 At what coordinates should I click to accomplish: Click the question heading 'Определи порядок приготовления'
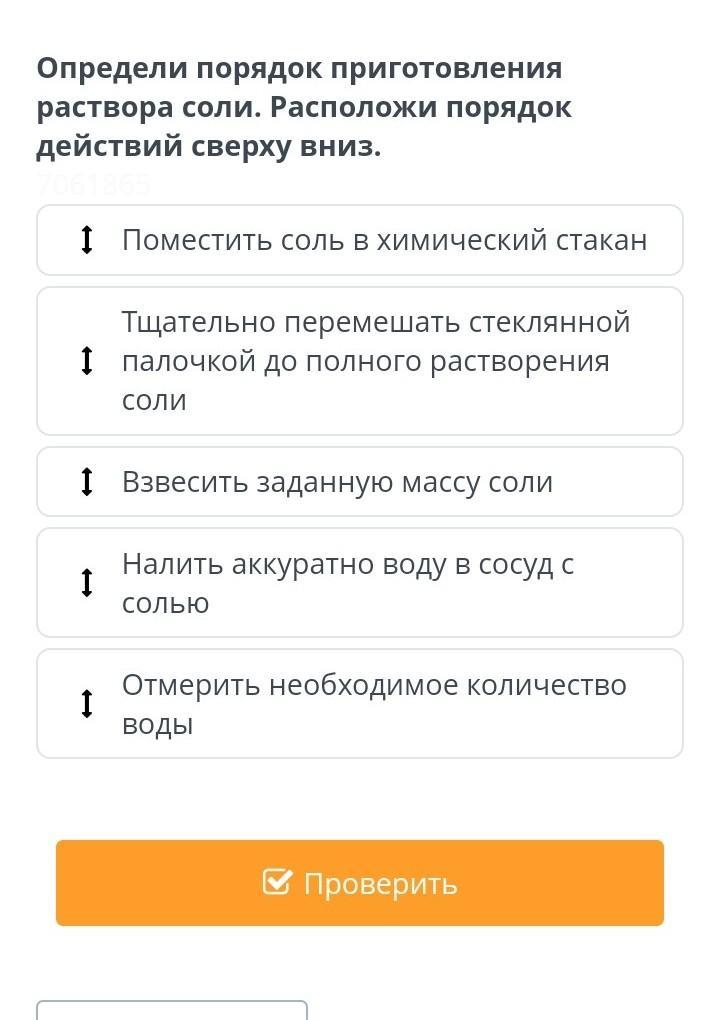(x=299, y=68)
